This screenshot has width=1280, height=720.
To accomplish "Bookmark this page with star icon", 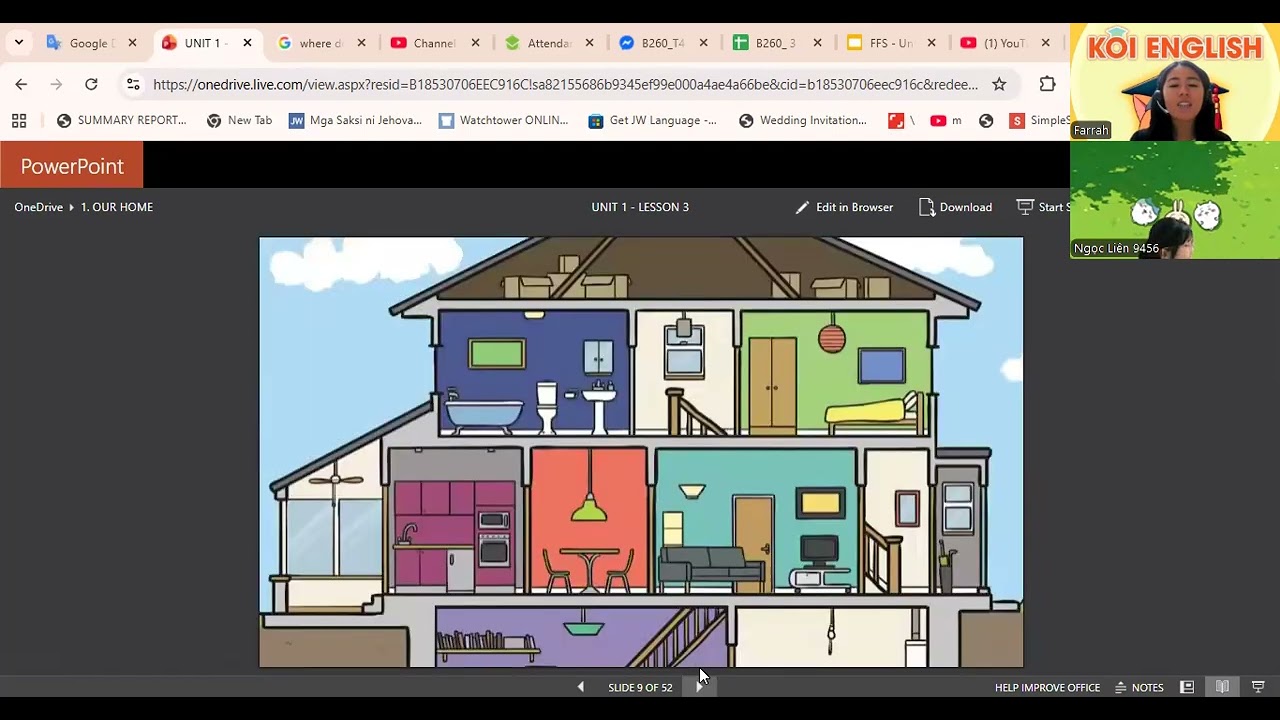I will [999, 84].
